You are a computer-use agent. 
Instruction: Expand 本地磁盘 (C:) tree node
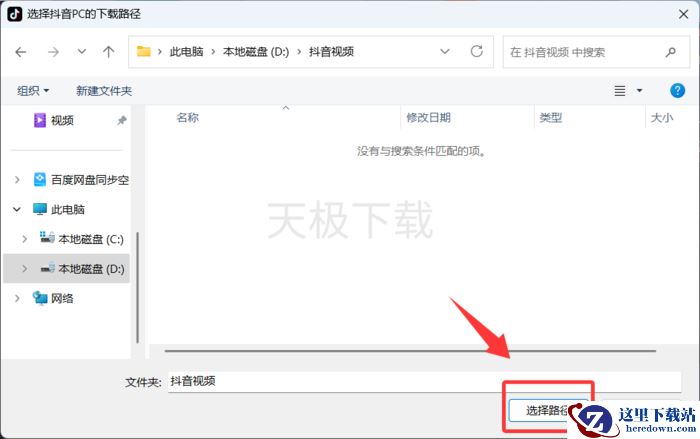click(x=25, y=239)
